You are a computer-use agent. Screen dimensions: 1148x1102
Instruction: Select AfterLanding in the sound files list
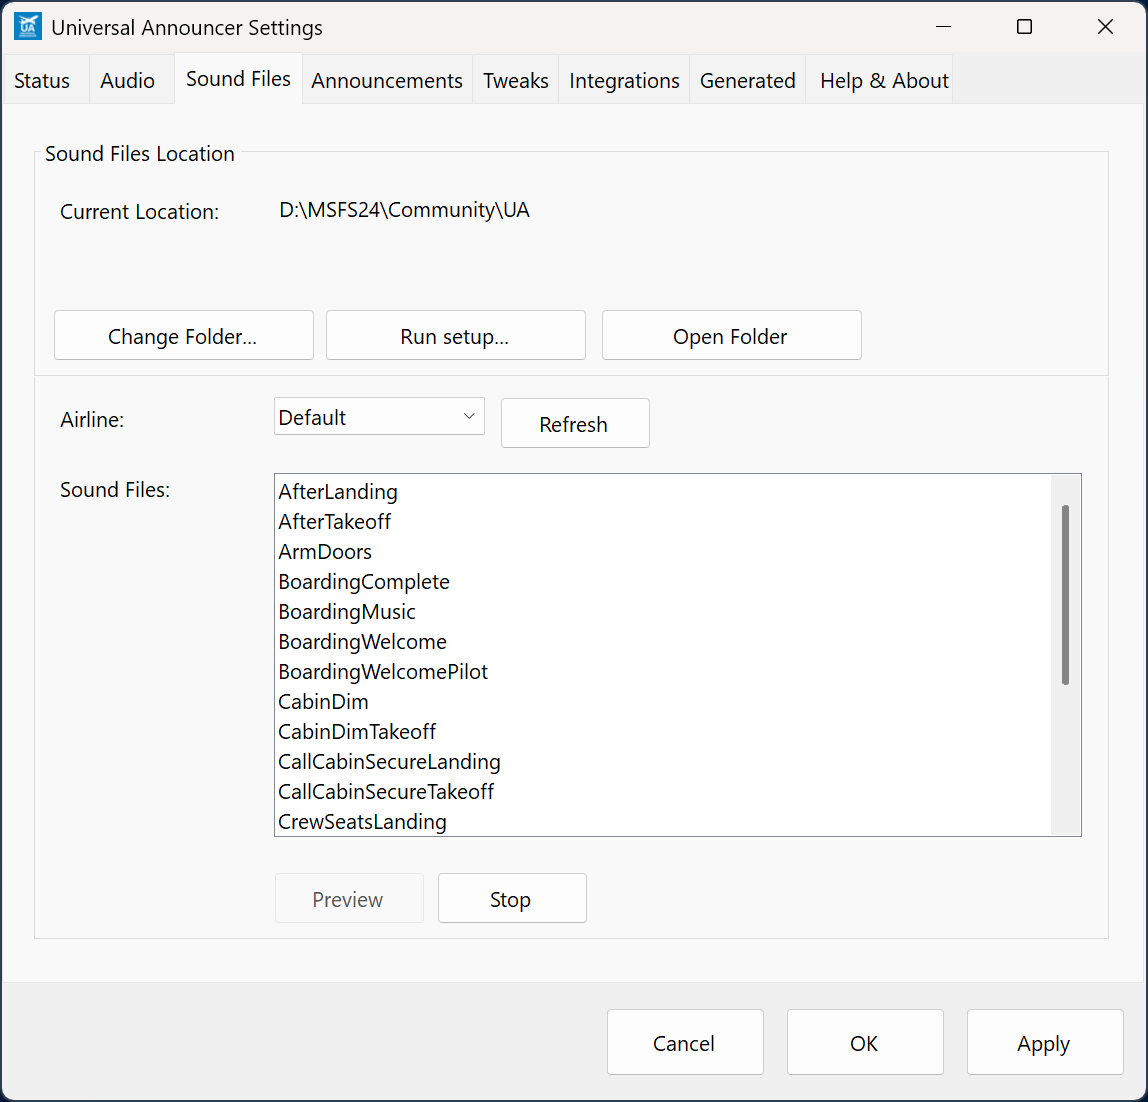coord(663,492)
